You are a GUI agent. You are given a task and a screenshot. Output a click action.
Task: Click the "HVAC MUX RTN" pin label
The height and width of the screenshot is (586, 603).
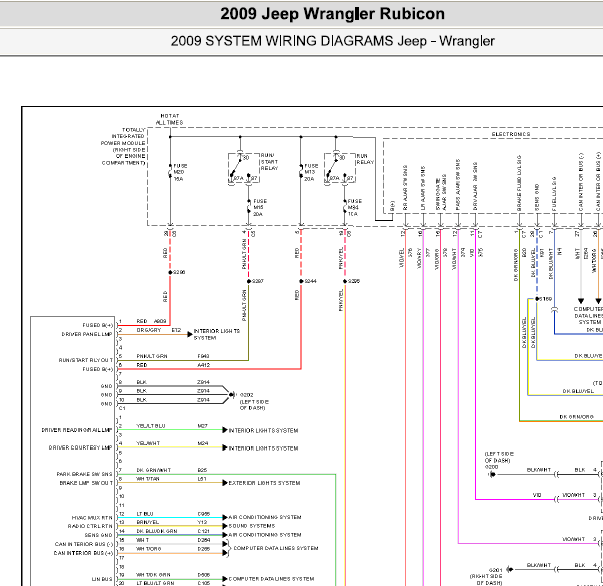point(92,518)
